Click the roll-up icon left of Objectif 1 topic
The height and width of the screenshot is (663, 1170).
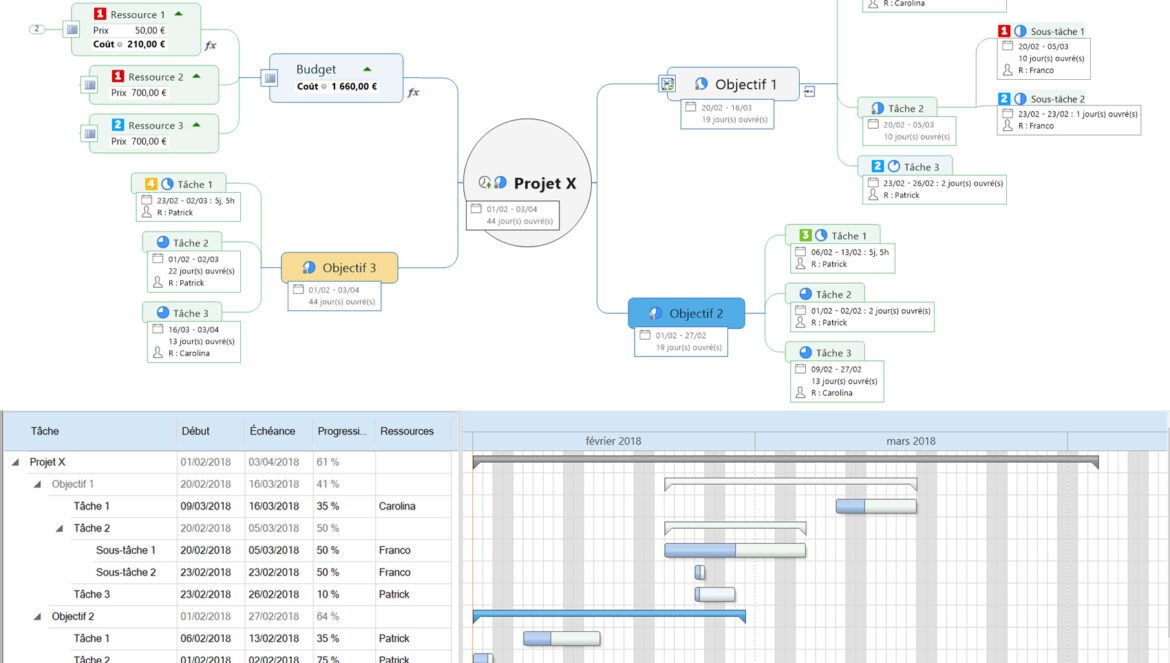(667, 85)
